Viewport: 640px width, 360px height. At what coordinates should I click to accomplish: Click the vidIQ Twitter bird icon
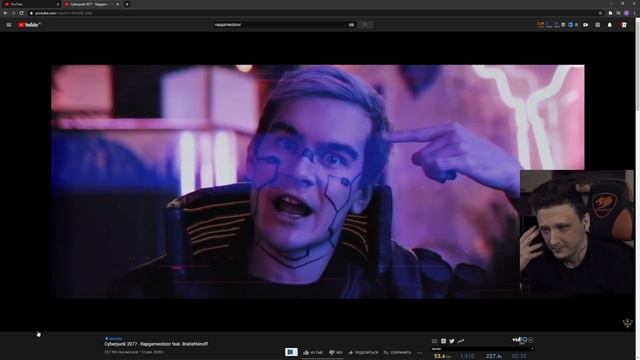coord(452,341)
